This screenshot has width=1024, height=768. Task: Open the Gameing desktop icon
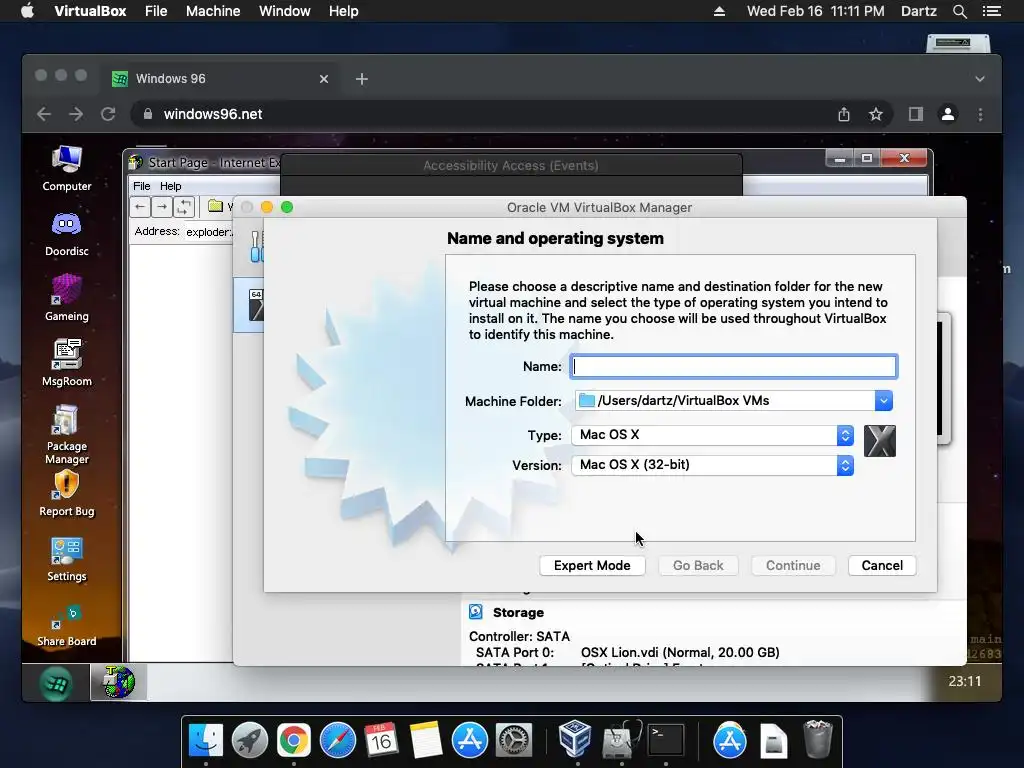[67, 298]
